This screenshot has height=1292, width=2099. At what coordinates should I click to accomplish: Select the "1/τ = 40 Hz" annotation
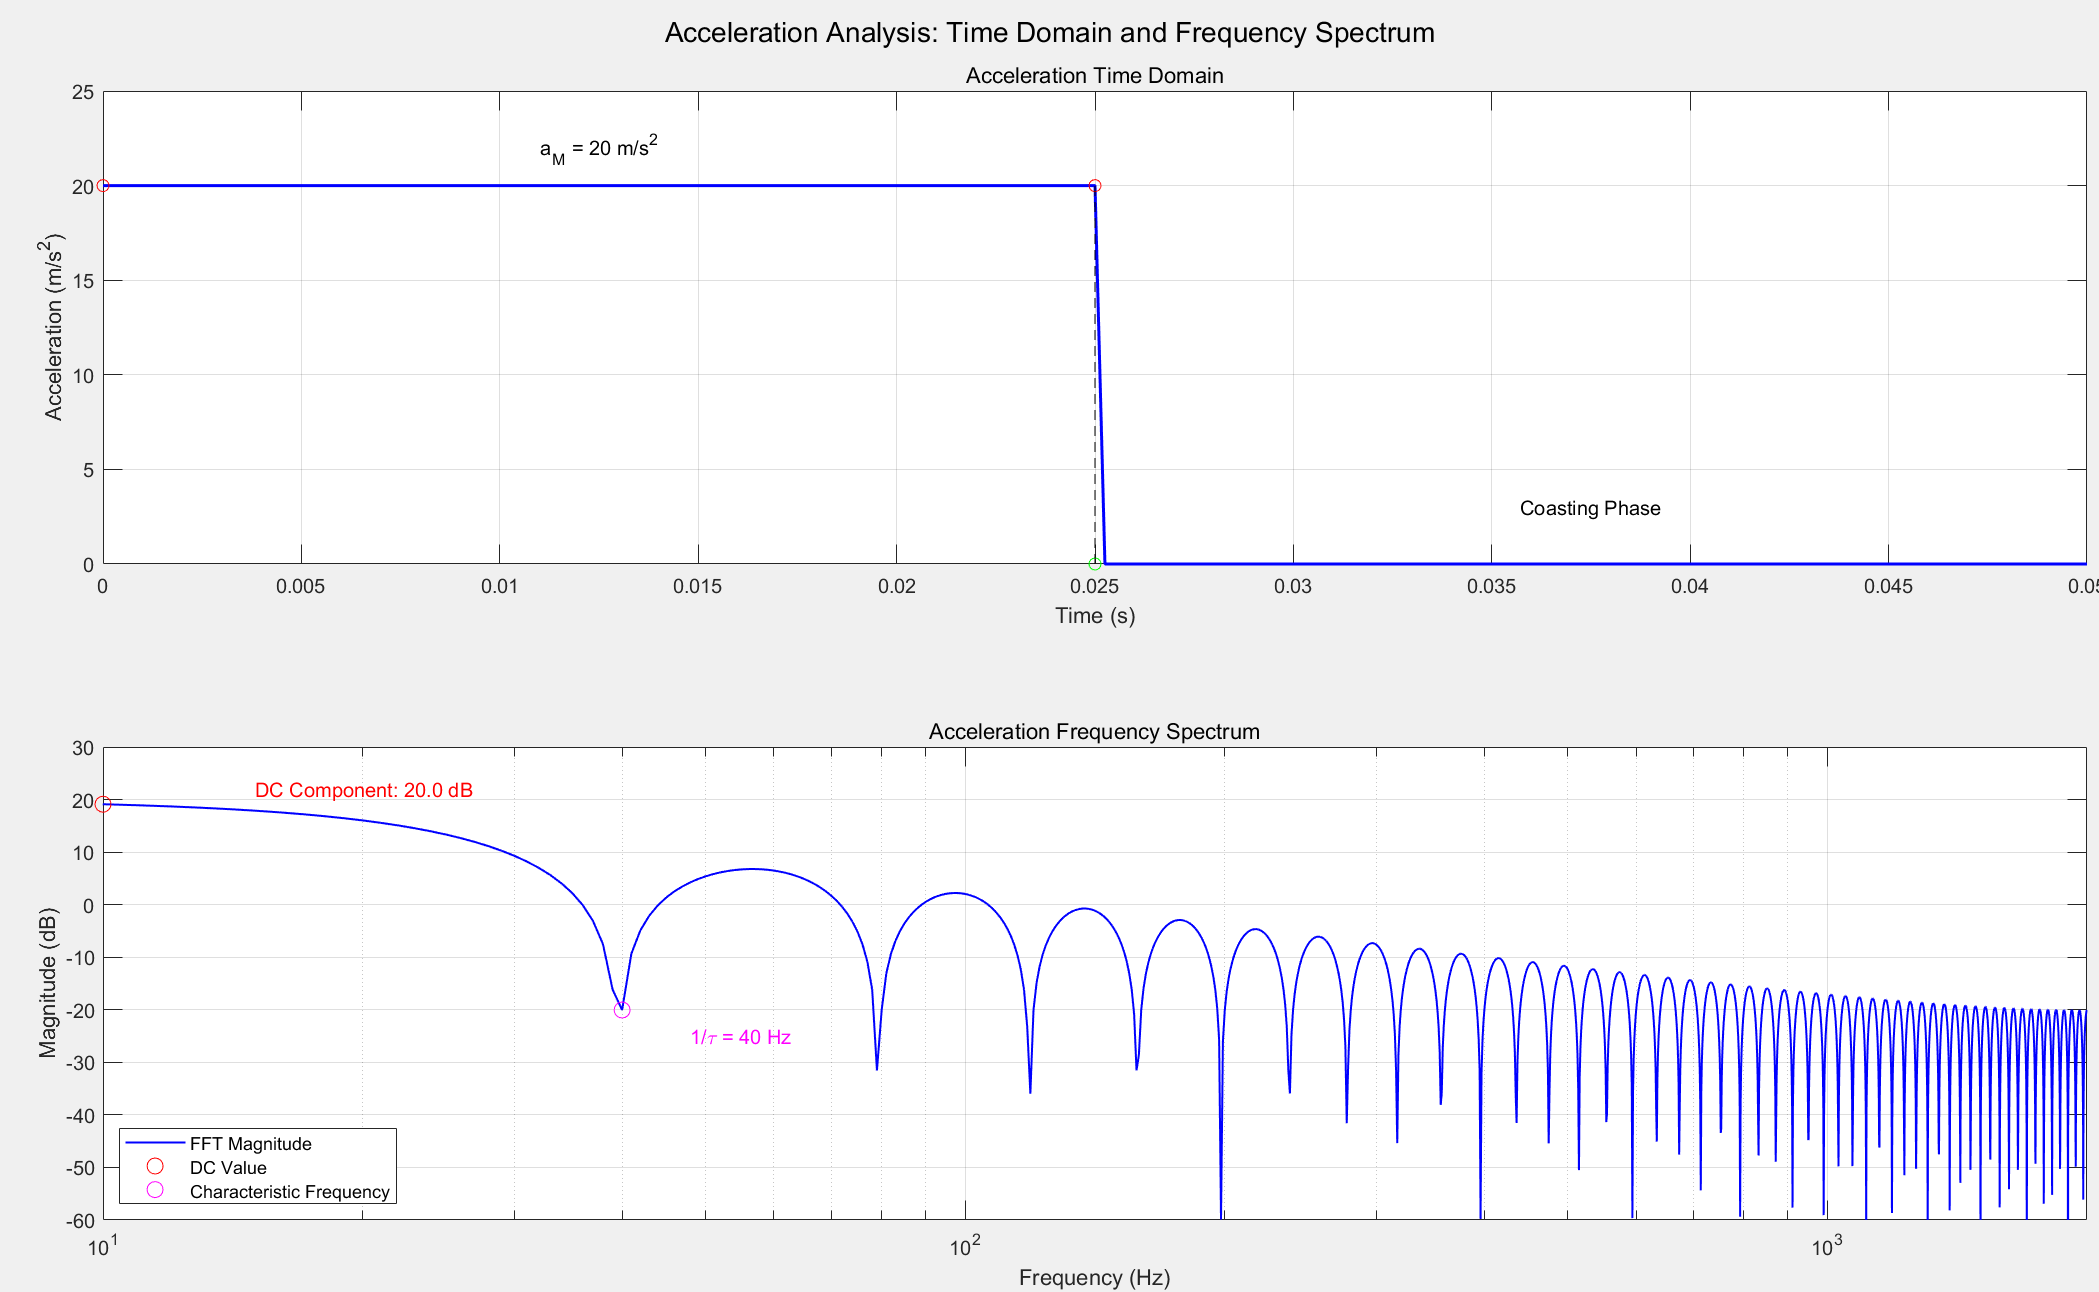(740, 1037)
